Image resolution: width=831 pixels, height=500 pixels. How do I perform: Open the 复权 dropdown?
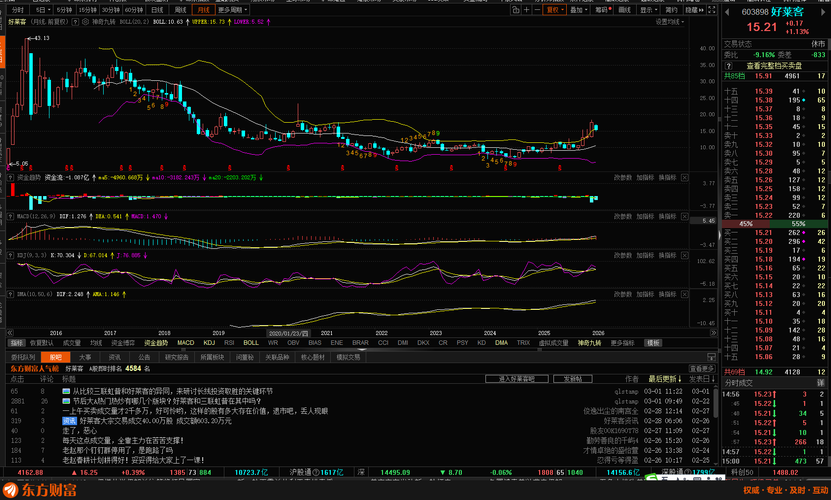[555, 10]
